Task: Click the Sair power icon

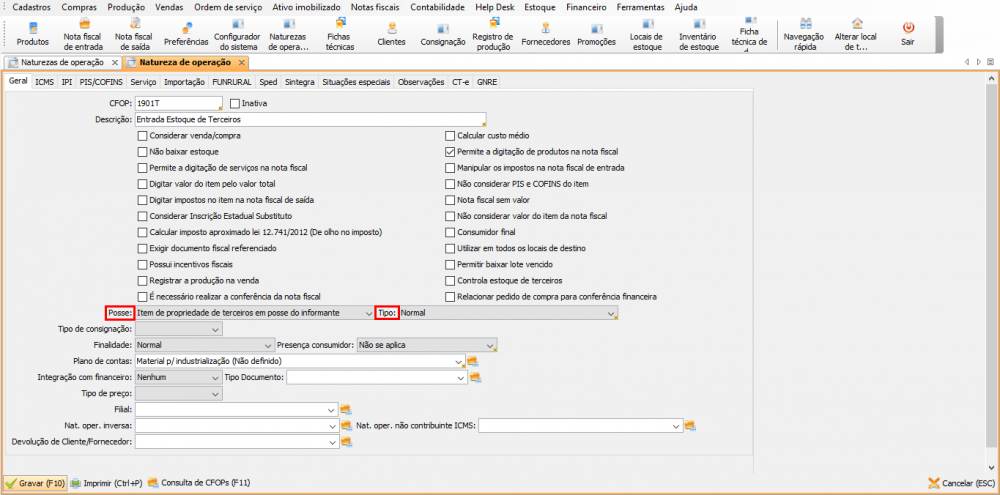Action: [x=907, y=33]
